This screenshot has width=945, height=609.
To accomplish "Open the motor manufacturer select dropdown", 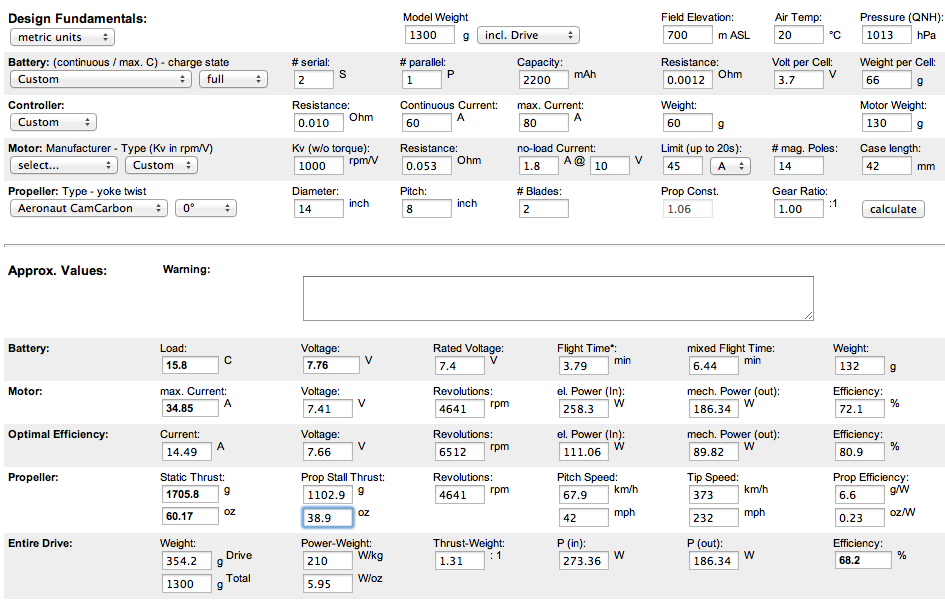I will (65, 165).
